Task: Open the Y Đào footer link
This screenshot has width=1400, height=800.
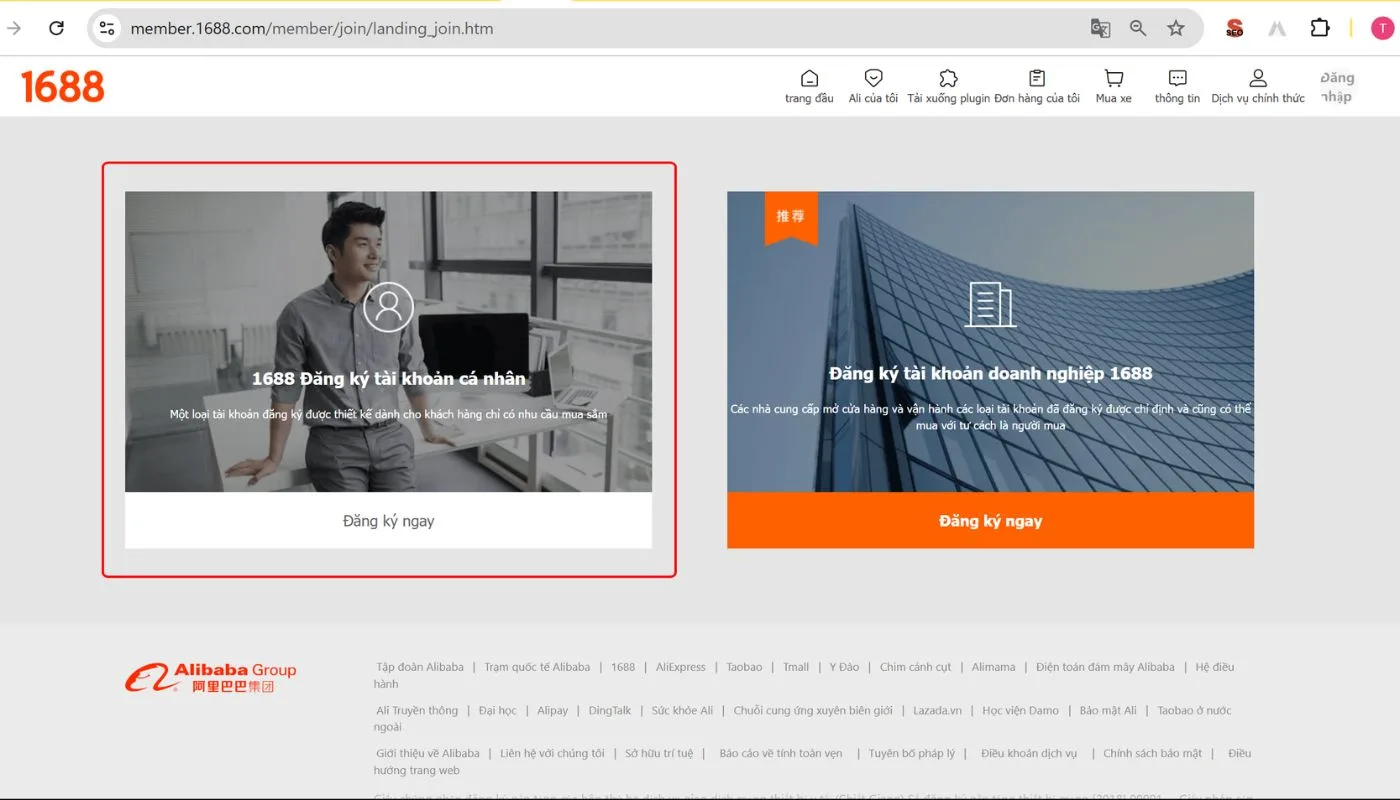Action: coord(844,667)
